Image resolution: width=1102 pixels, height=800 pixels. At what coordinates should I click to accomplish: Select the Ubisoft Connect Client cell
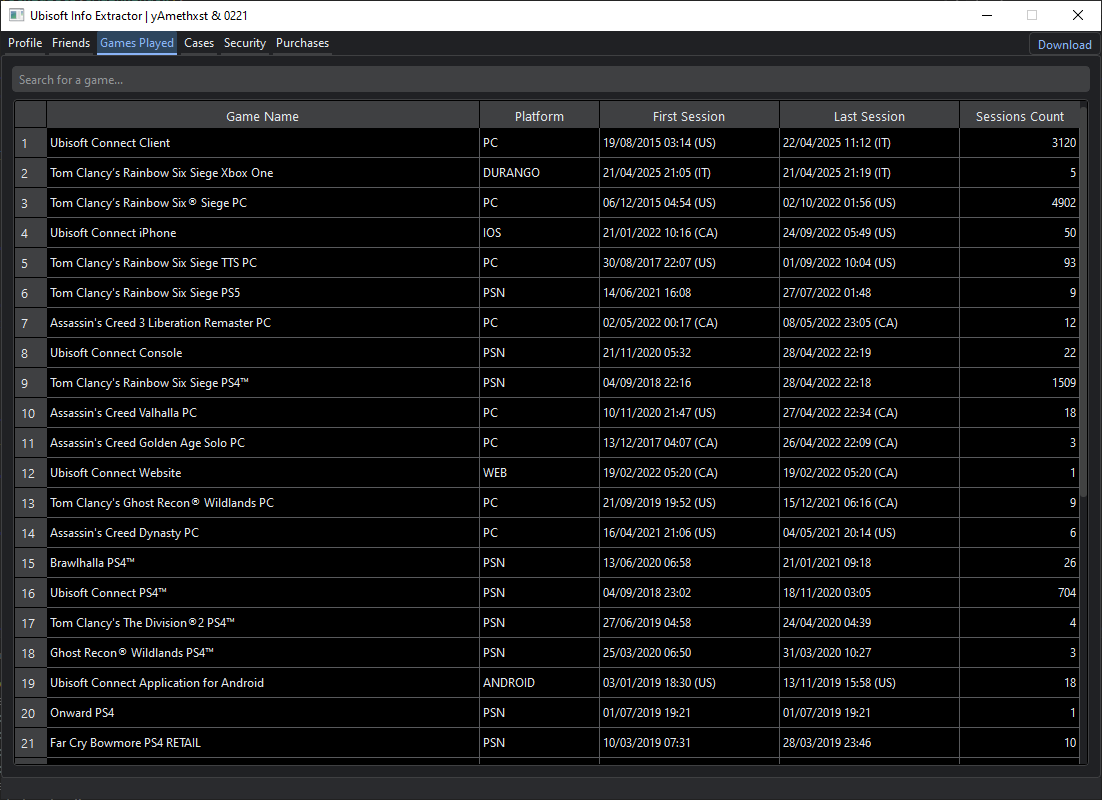(x=263, y=143)
